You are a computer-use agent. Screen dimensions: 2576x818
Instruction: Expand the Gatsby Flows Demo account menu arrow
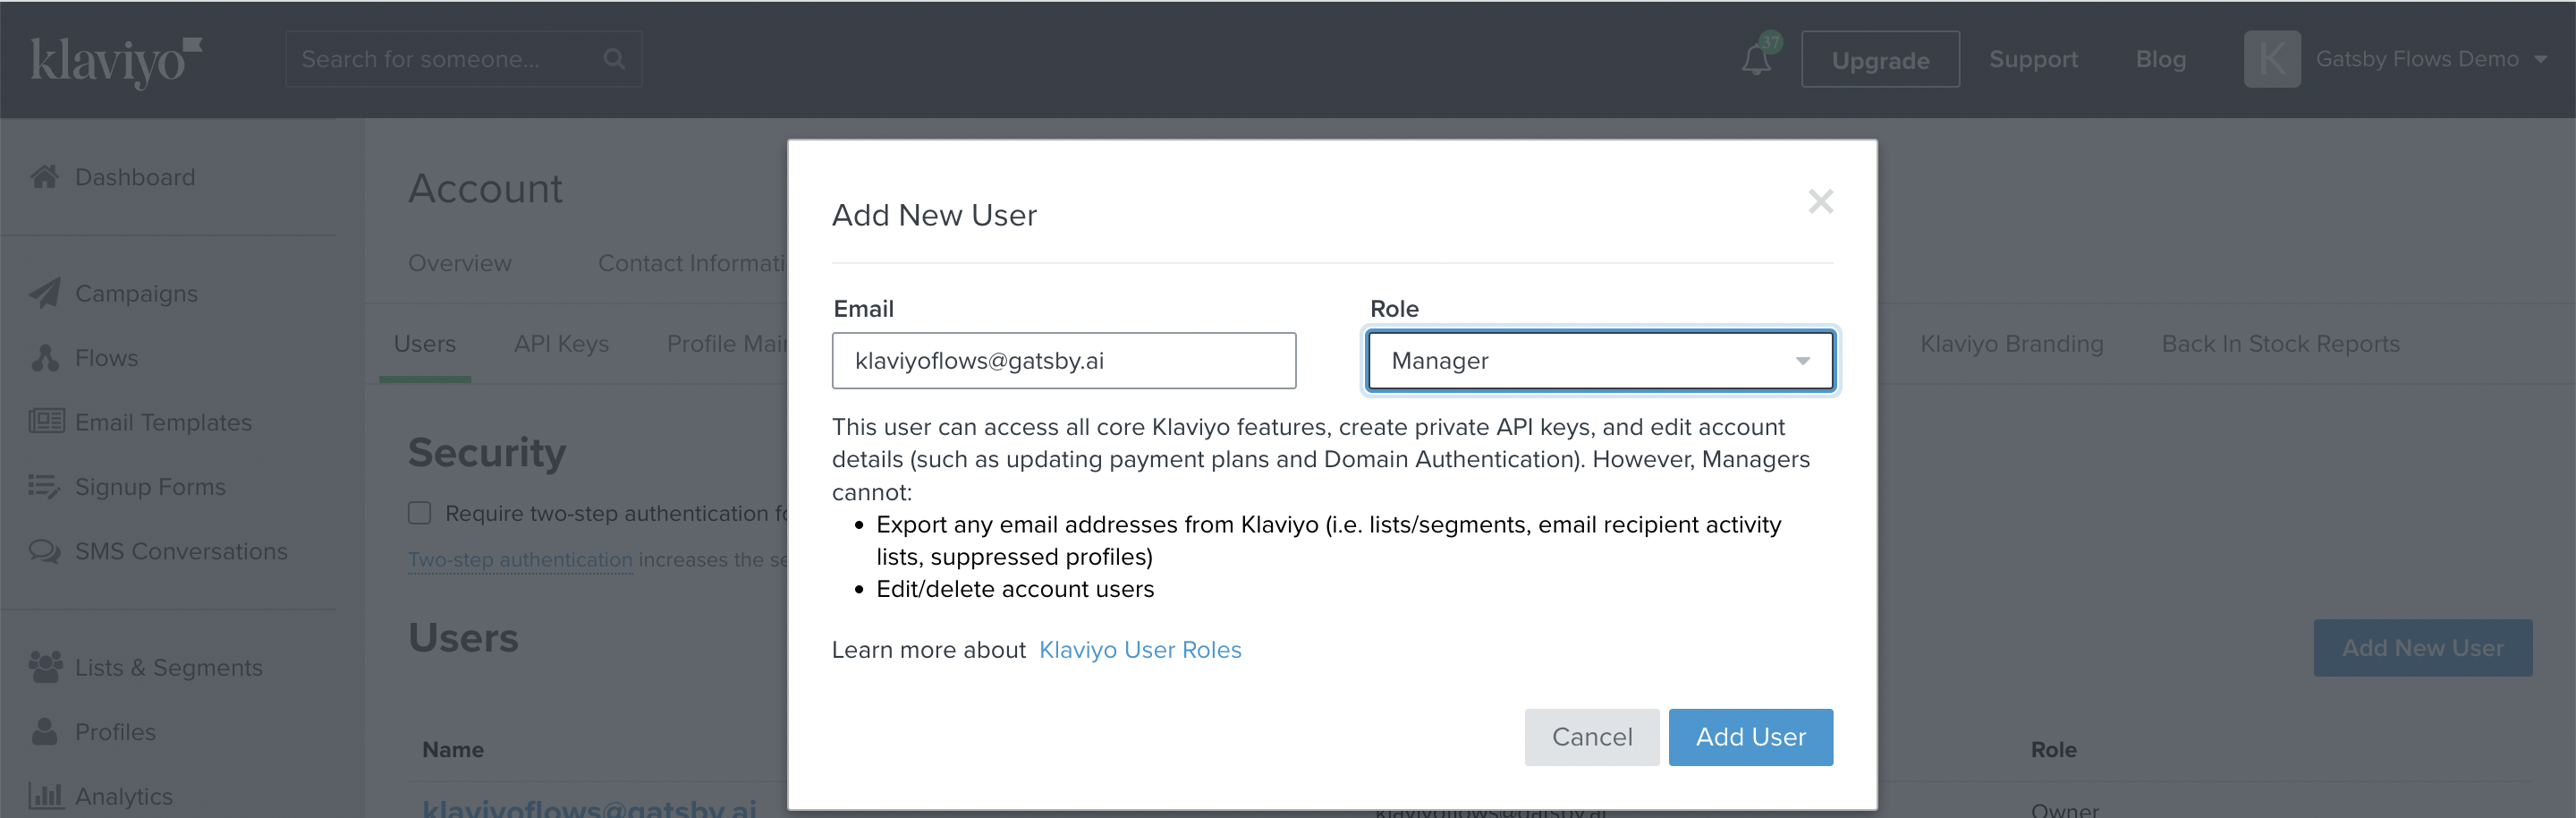tap(2540, 60)
